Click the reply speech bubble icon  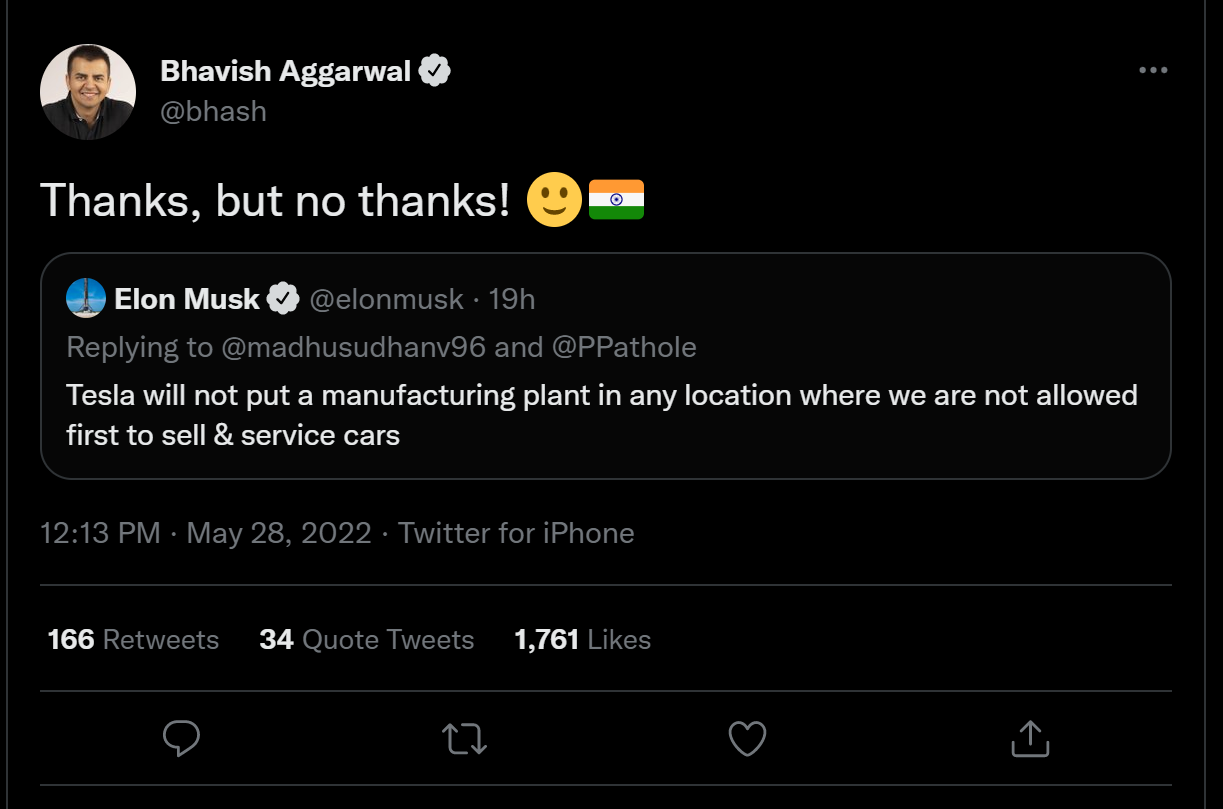tap(181, 739)
